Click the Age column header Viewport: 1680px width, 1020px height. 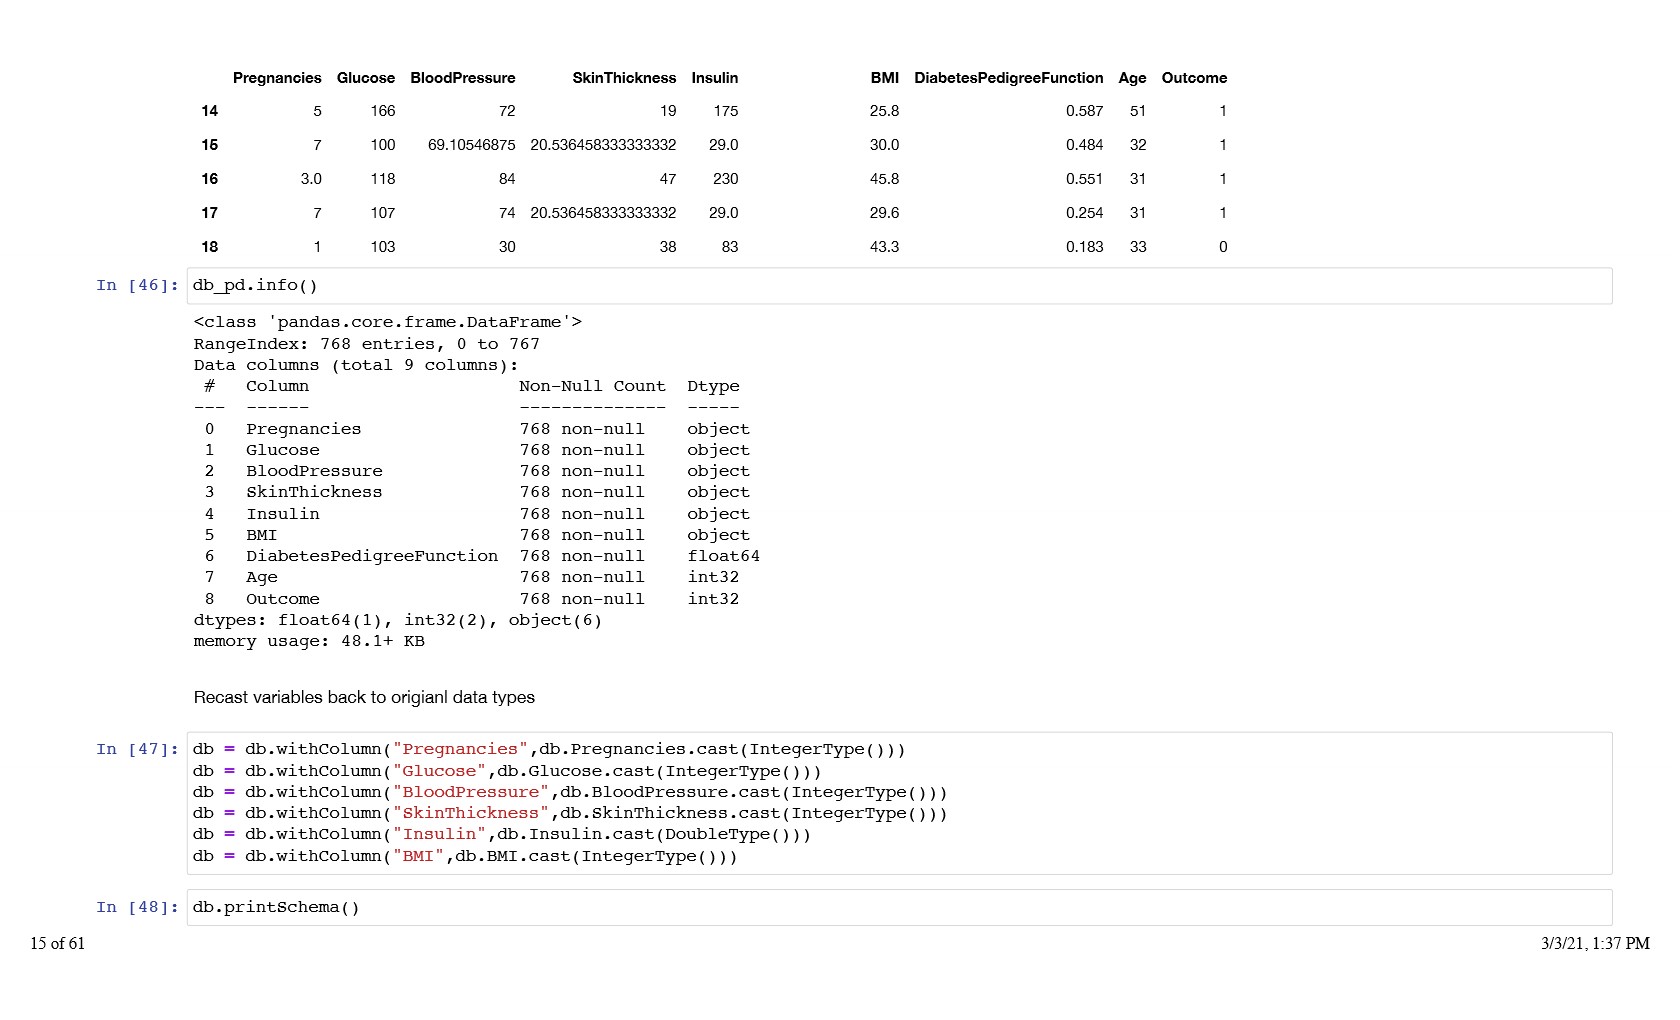(x=1132, y=78)
